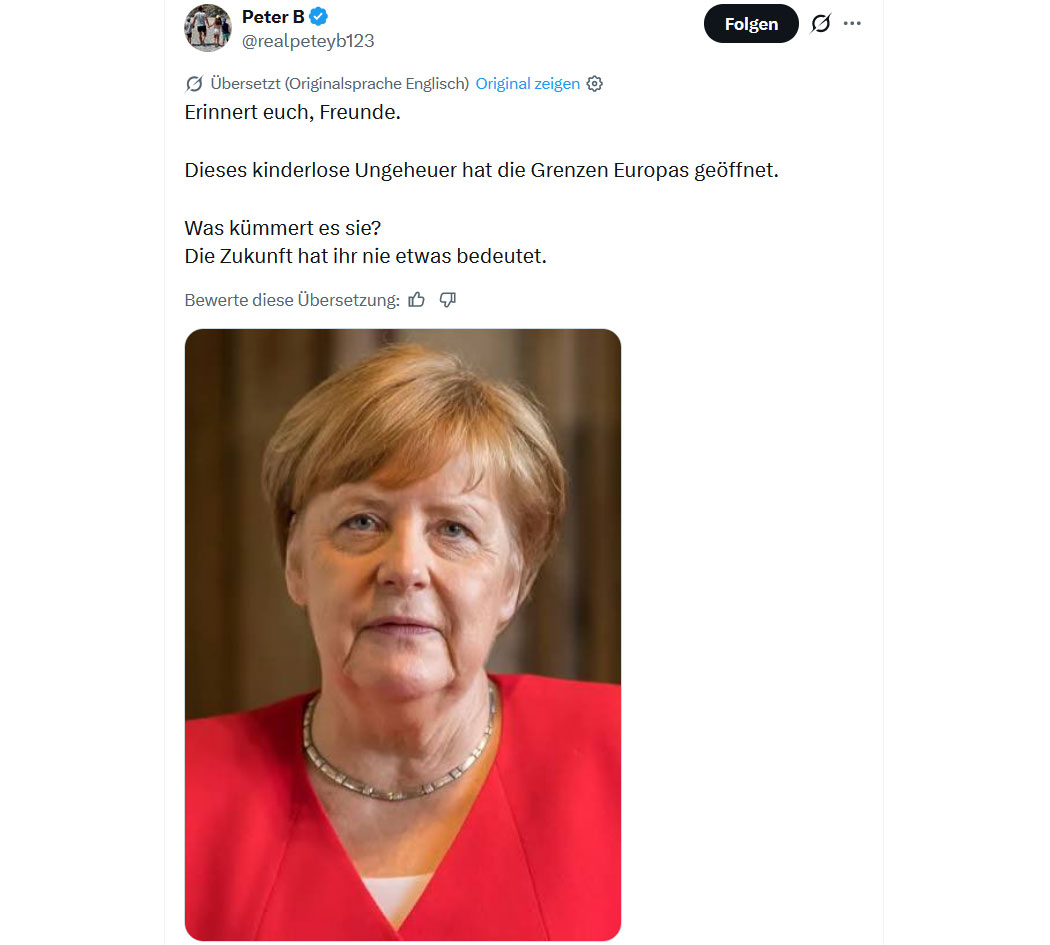1050x945 pixels.
Task: Open the @realpeteyb123 handle
Action: pos(308,41)
